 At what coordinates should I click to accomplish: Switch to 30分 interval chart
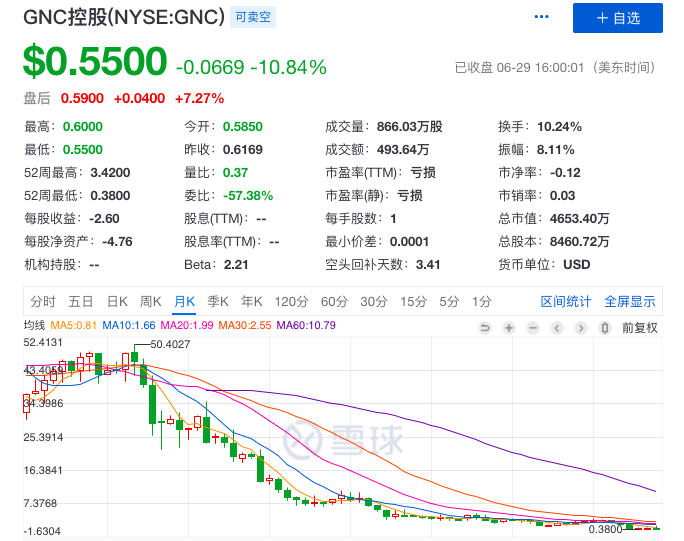pyautogui.click(x=374, y=301)
